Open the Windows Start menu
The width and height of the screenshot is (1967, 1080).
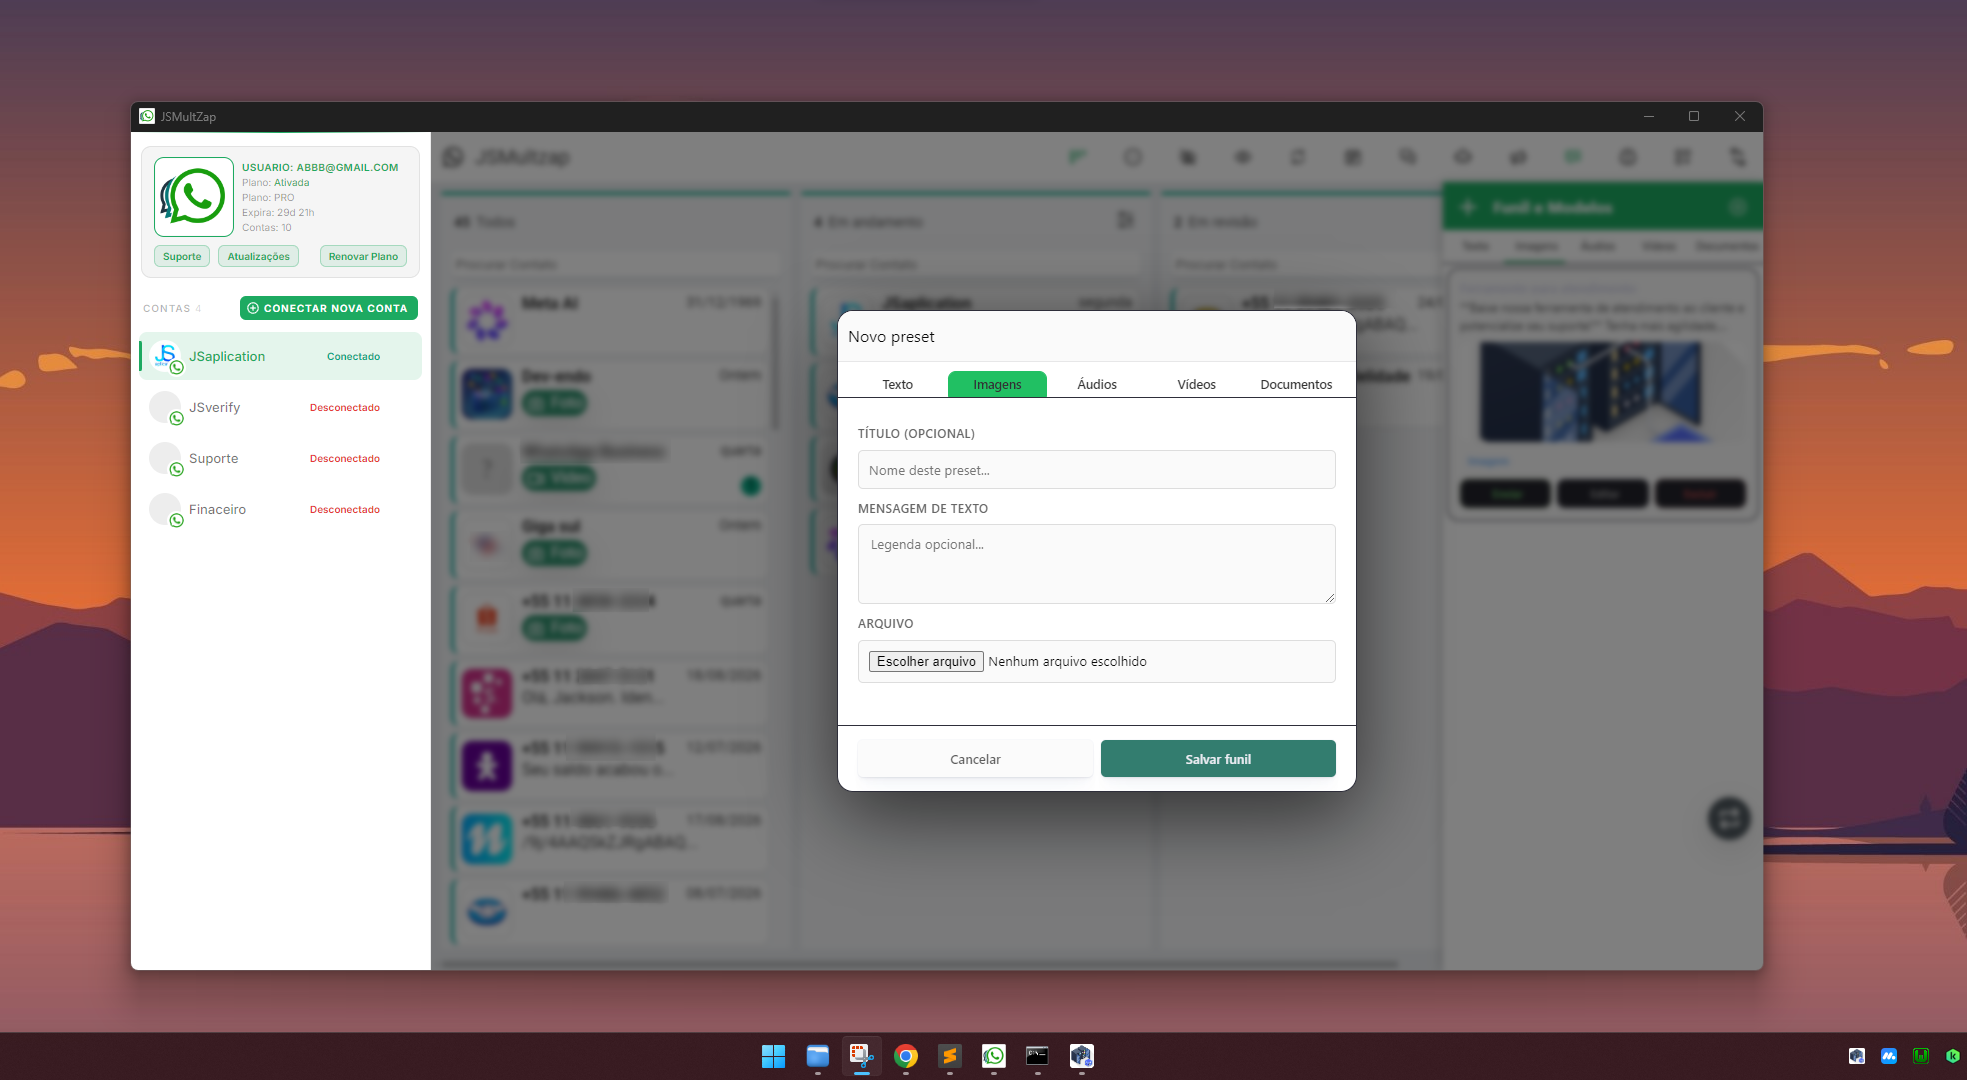(773, 1056)
